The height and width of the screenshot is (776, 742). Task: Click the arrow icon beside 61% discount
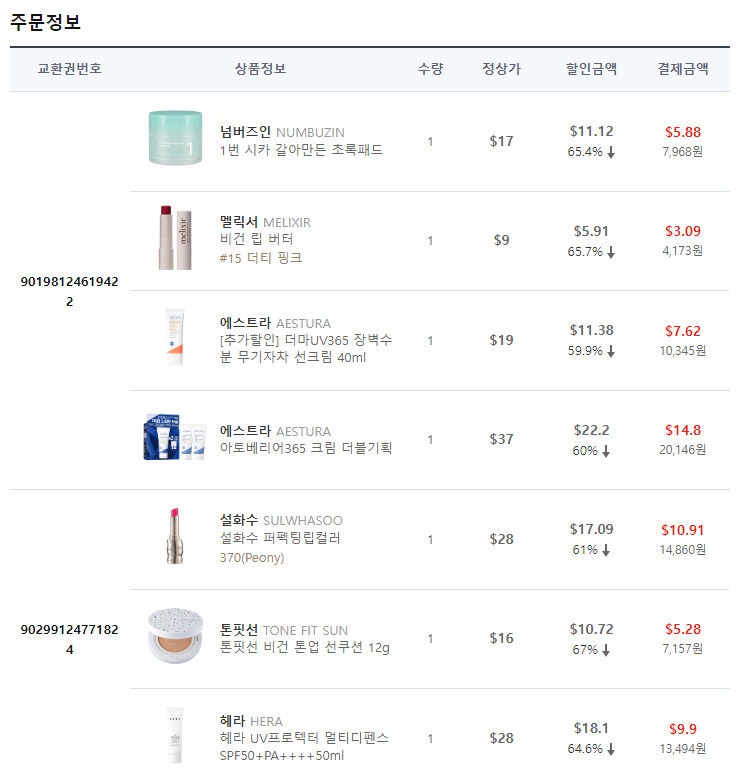(x=606, y=550)
